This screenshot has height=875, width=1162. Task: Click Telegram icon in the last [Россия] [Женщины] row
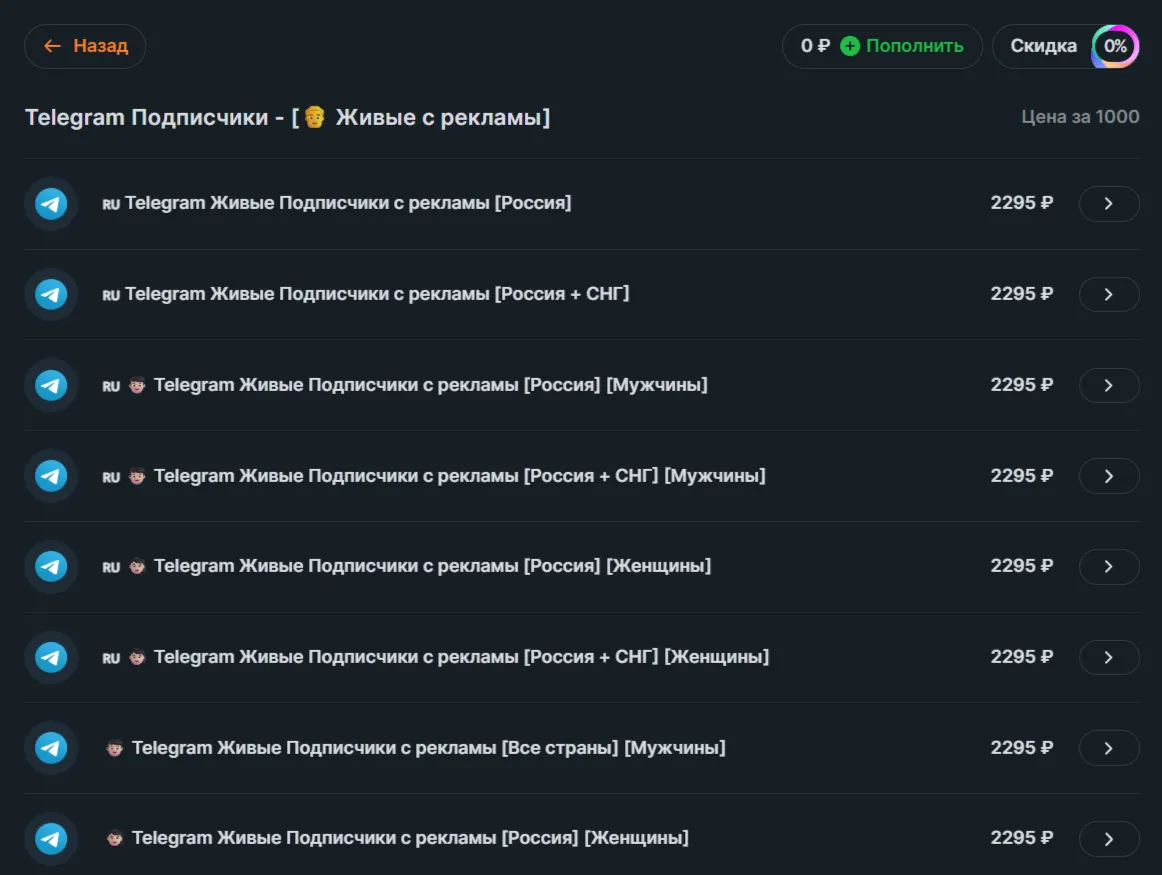click(51, 839)
